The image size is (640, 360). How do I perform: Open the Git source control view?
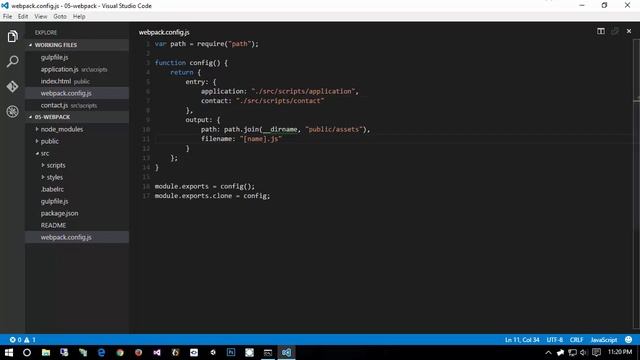click(x=12, y=87)
